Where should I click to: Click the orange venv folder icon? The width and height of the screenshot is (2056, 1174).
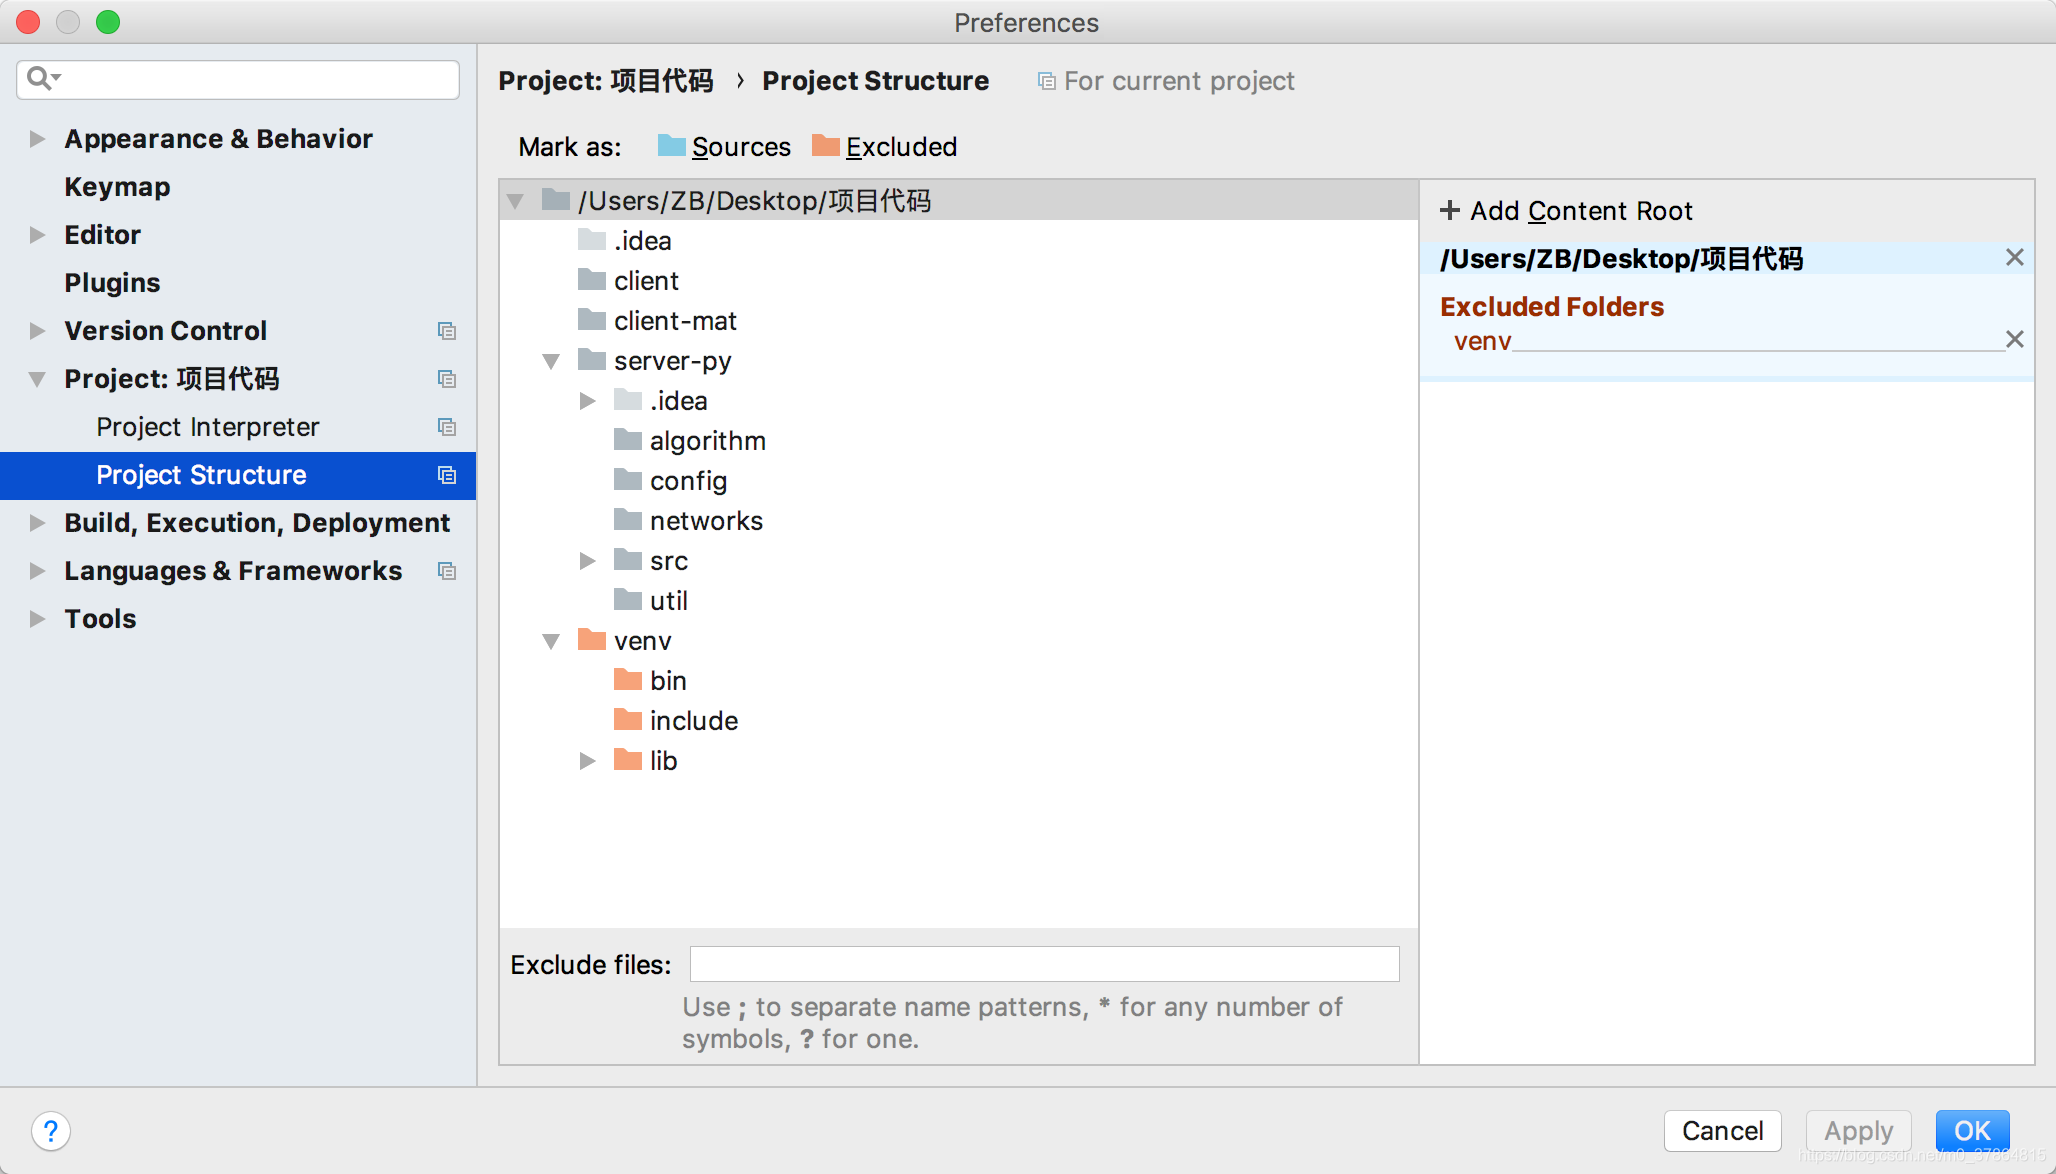pyautogui.click(x=592, y=640)
